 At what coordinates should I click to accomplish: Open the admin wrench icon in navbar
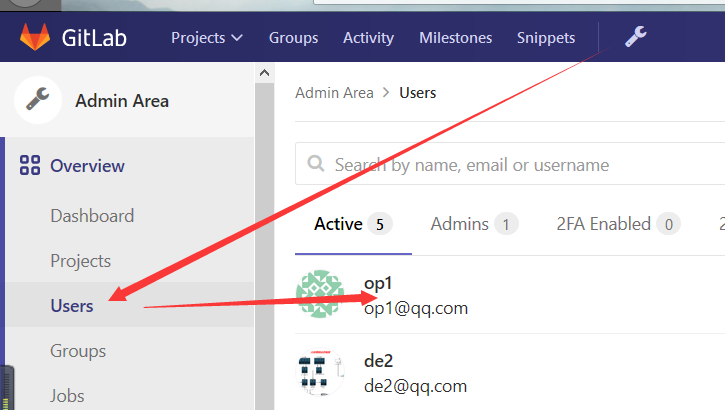pos(636,37)
